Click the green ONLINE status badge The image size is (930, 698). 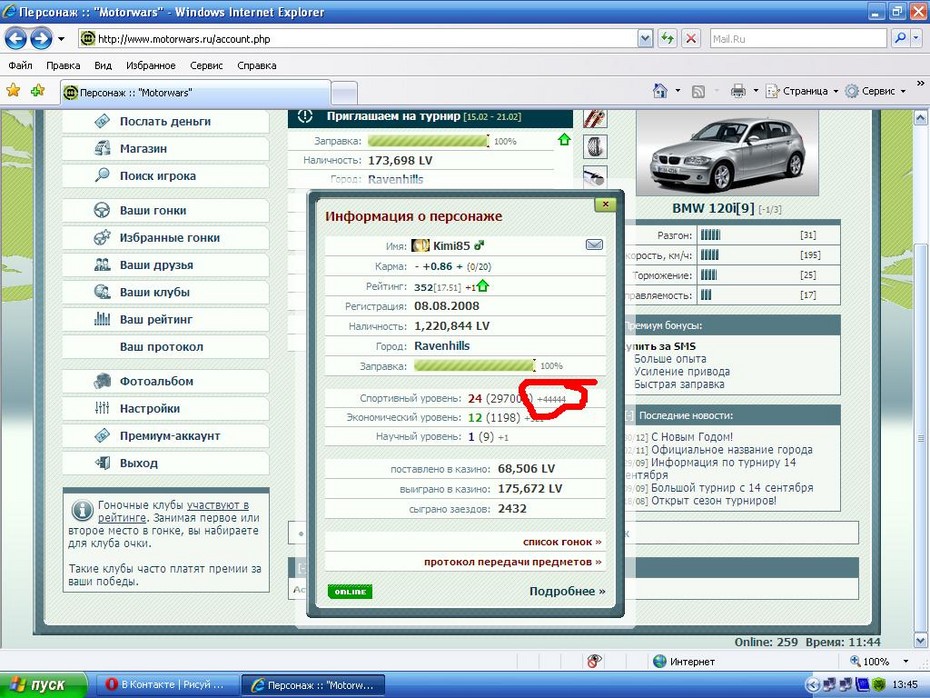tap(350, 591)
